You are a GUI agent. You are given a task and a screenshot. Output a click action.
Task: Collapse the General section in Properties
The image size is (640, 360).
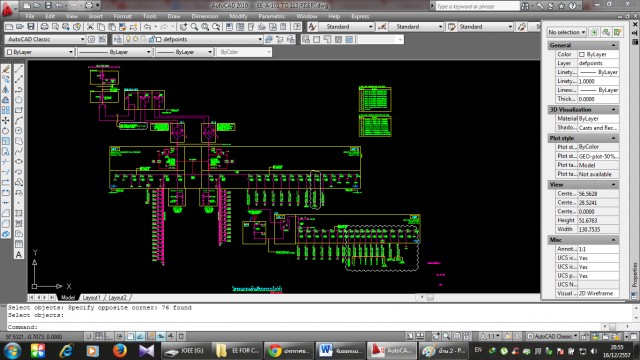pos(613,45)
